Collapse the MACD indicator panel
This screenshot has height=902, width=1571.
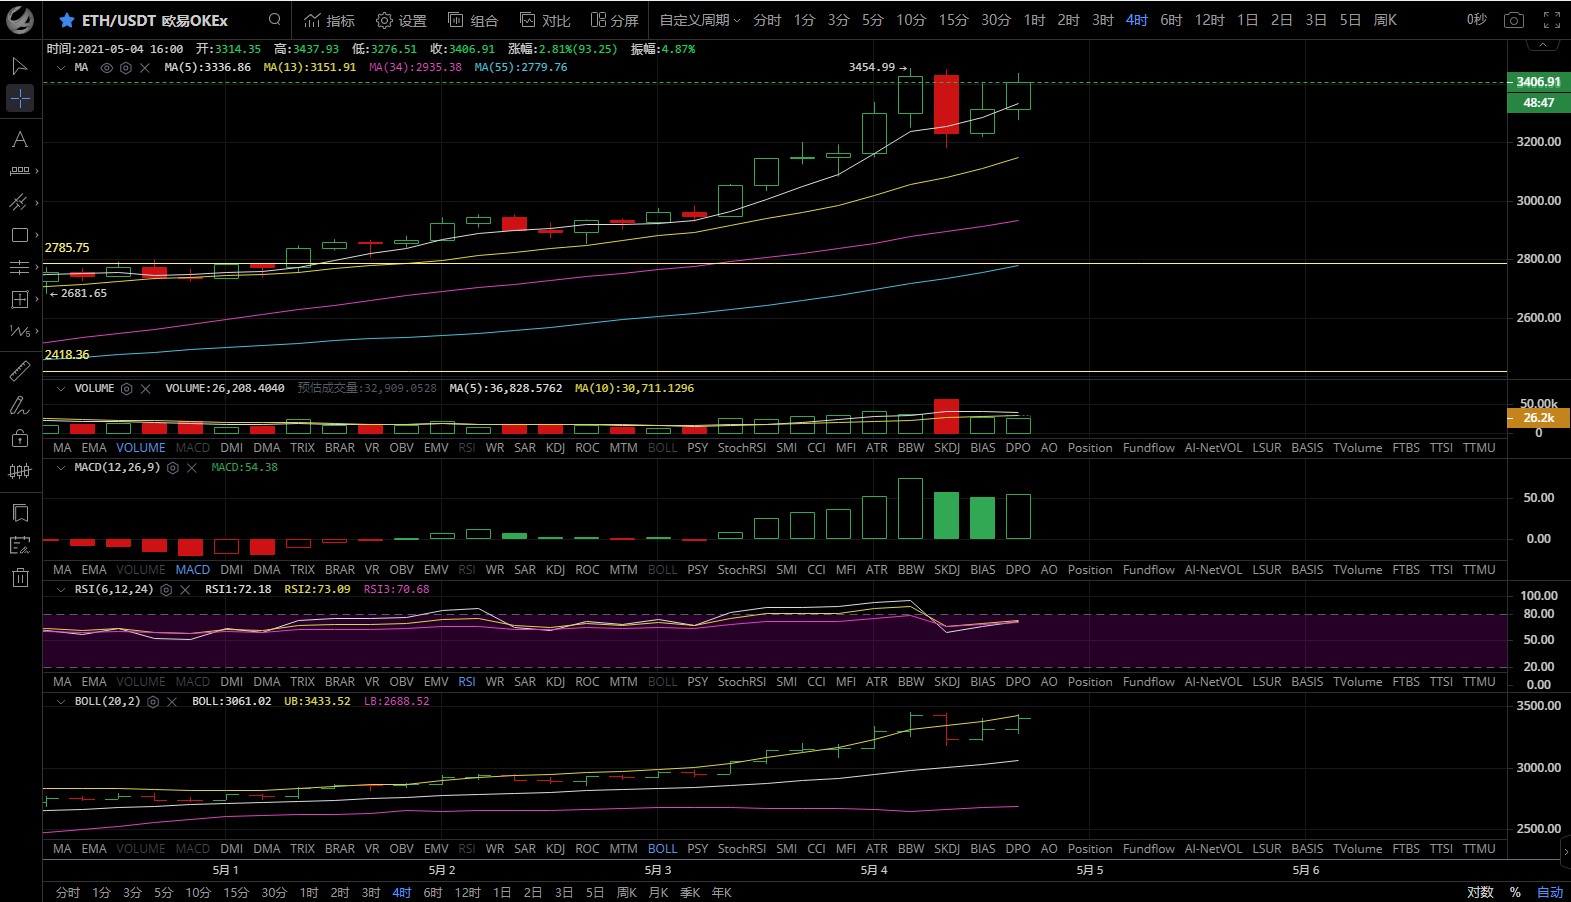coord(61,468)
